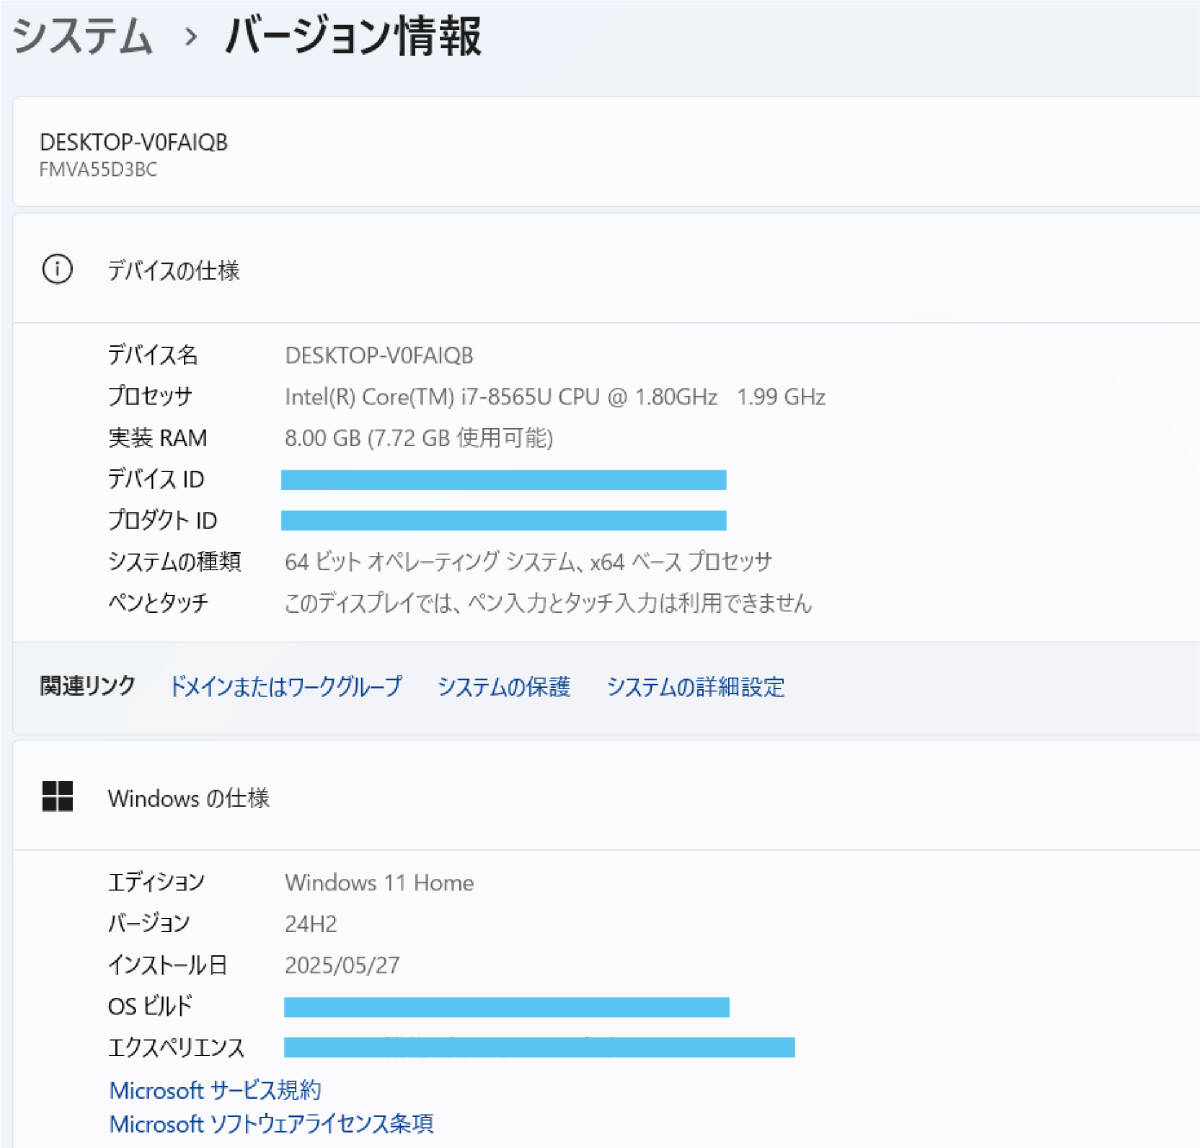Open the システムの保護 link

pyautogui.click(x=504, y=686)
